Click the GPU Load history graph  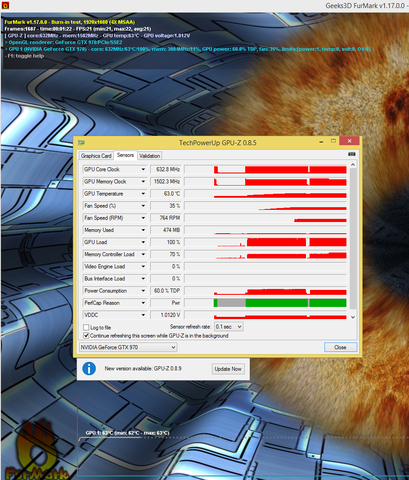265,242
